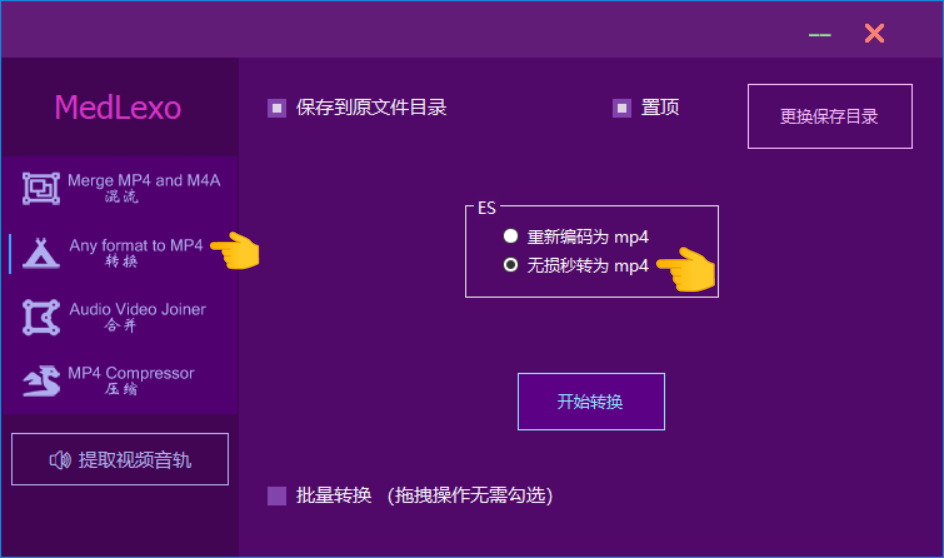The height and width of the screenshot is (558, 944).
Task: Minimize the MedLexo window
Action: tap(819, 35)
